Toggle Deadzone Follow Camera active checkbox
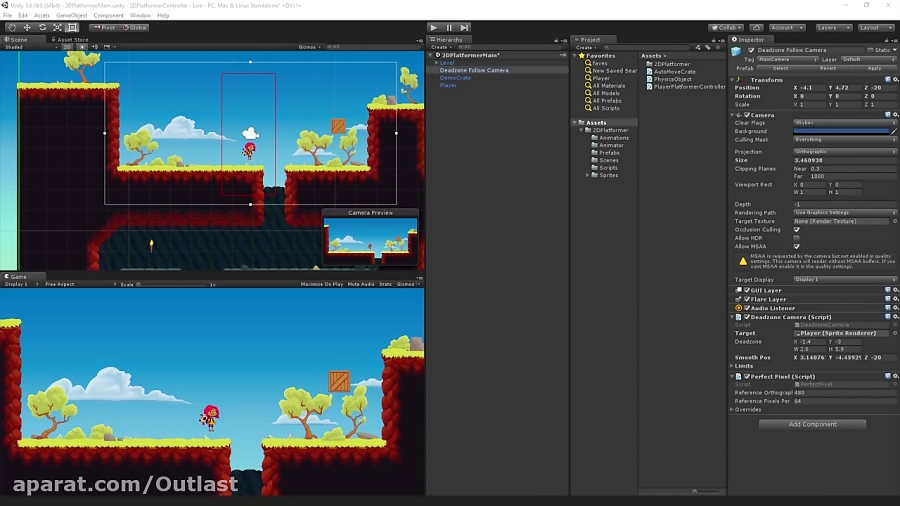Viewport: 900px width, 506px height. click(751, 50)
